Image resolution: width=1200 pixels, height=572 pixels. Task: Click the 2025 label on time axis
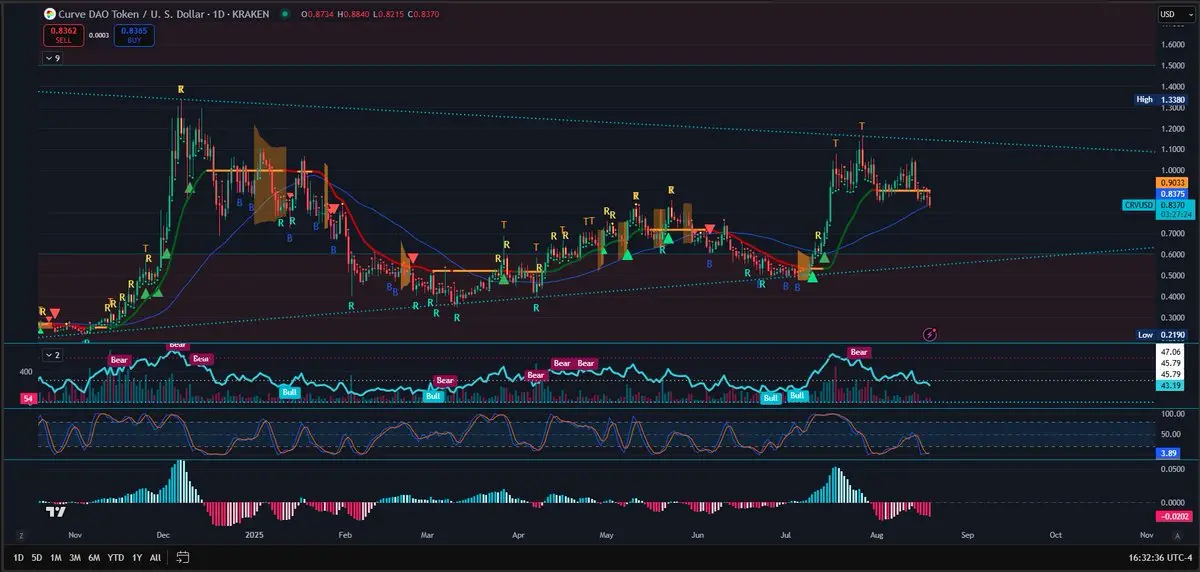[253, 535]
